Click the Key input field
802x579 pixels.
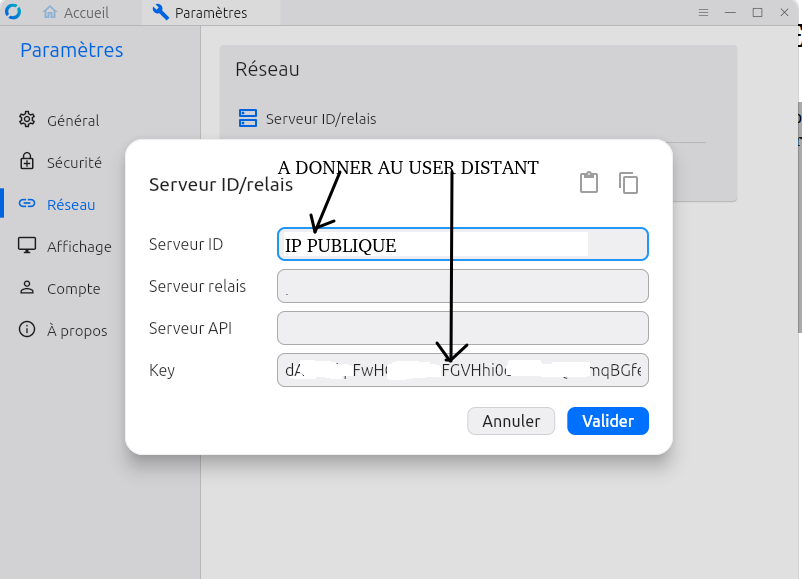click(x=463, y=370)
